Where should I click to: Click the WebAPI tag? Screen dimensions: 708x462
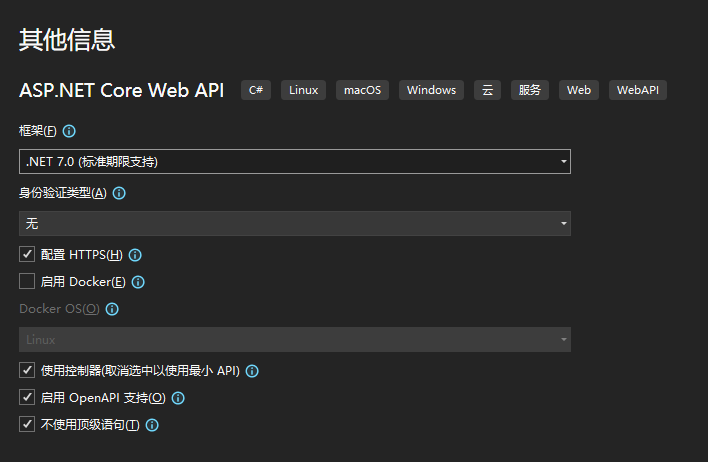point(638,90)
